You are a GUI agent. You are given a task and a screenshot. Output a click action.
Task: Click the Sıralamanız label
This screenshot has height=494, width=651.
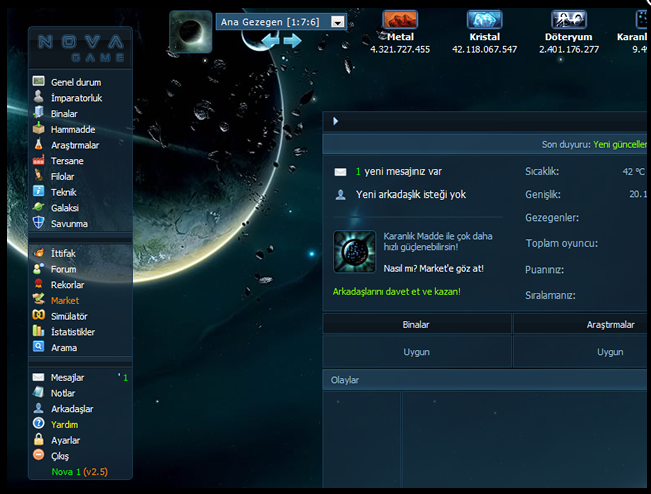coord(550,296)
